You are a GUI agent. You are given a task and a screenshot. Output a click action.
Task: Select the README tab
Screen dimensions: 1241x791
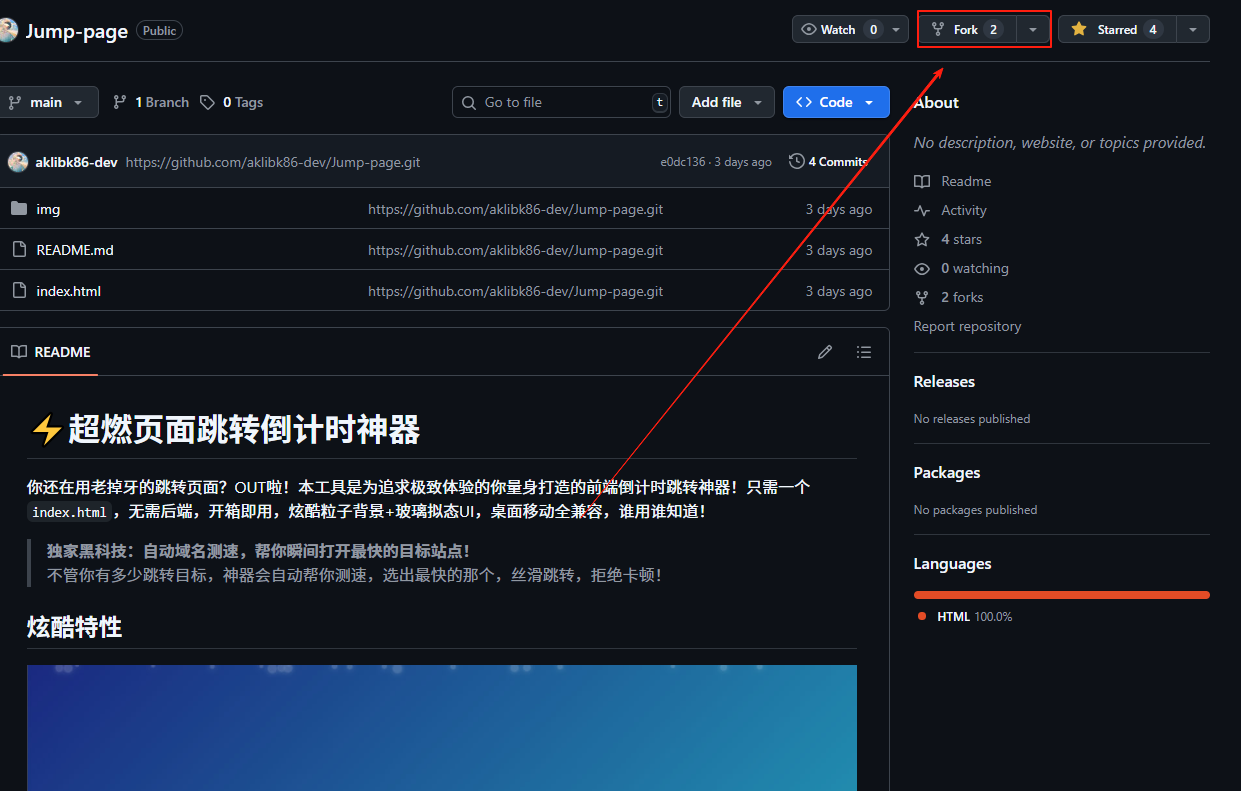[x=50, y=352]
